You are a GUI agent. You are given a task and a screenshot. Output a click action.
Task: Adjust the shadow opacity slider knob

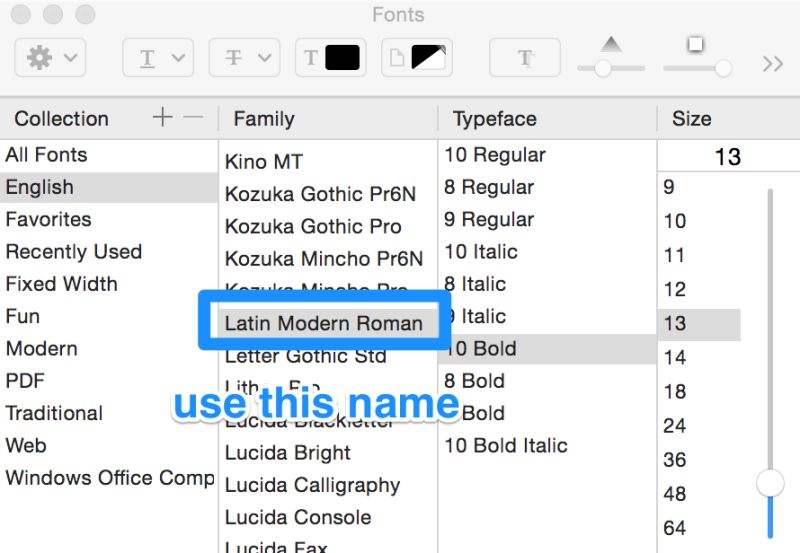(603, 68)
